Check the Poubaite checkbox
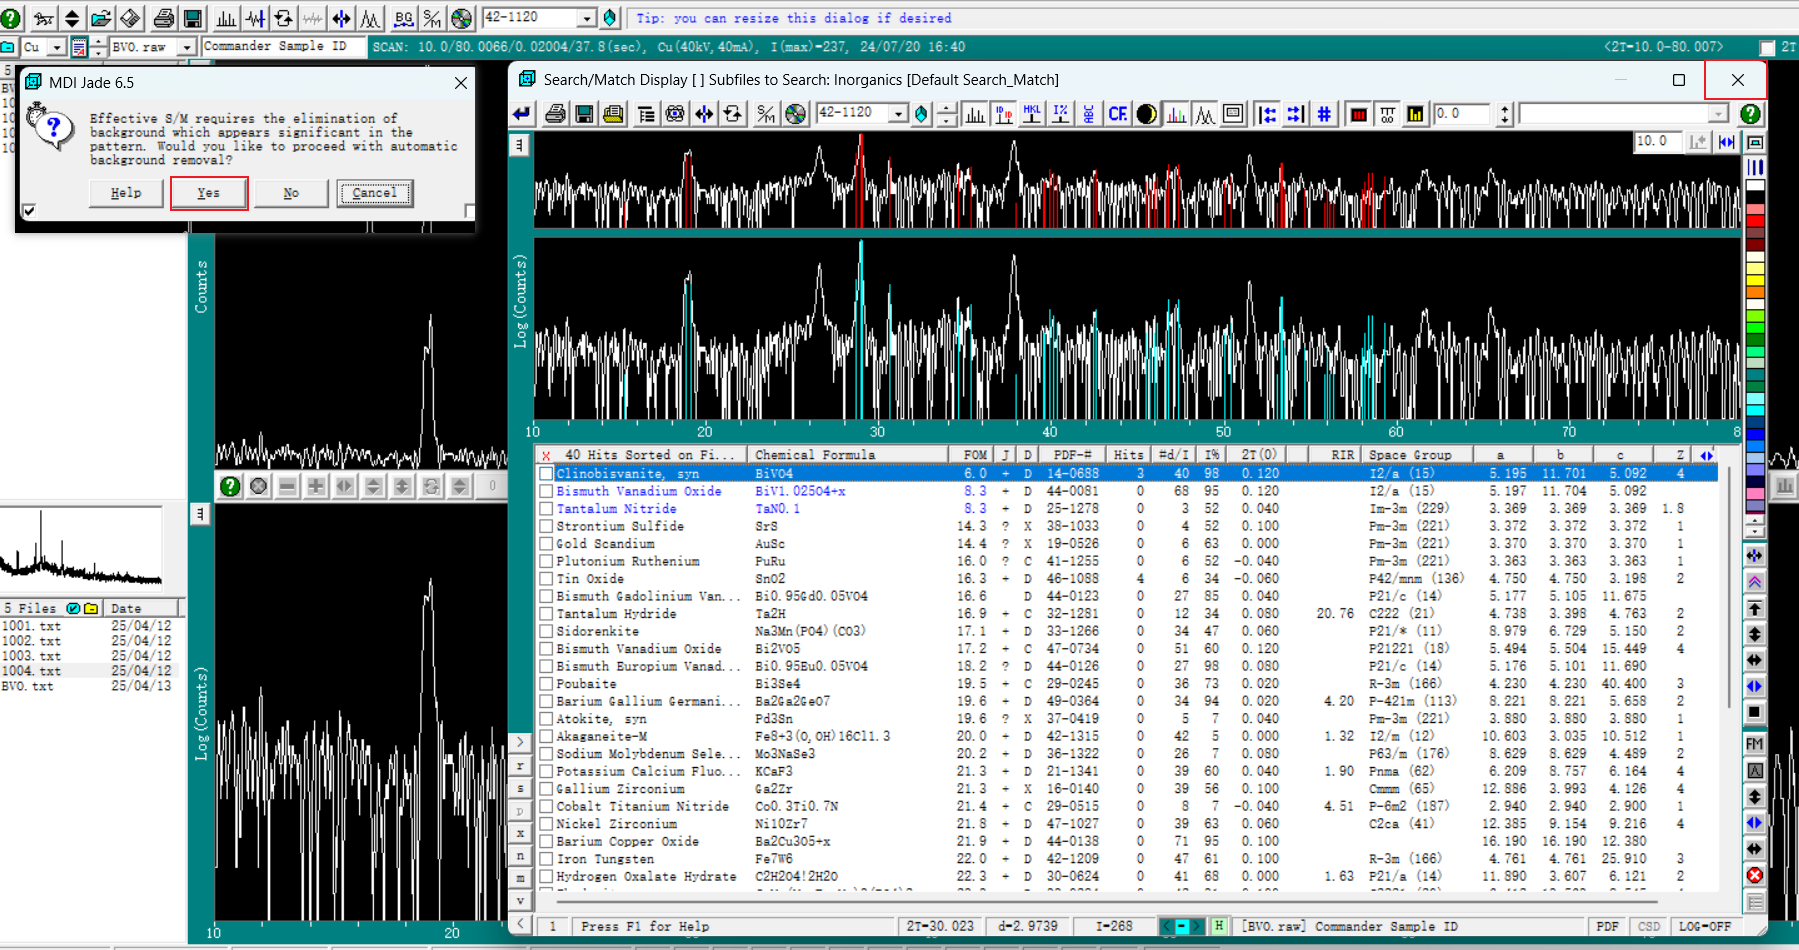 tap(546, 684)
